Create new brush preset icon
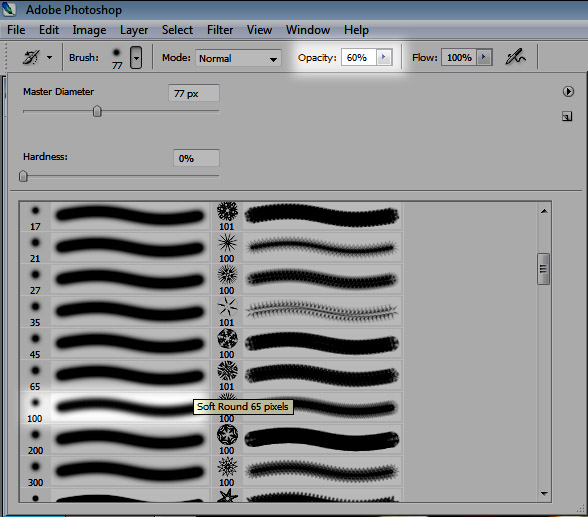 (x=567, y=117)
